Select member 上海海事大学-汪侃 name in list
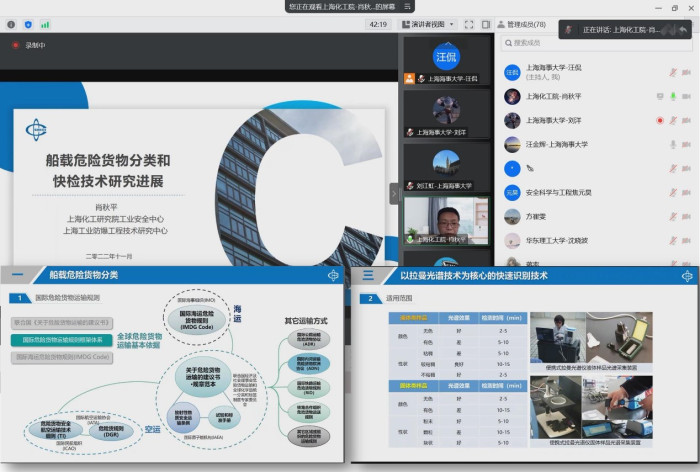 [554, 68]
